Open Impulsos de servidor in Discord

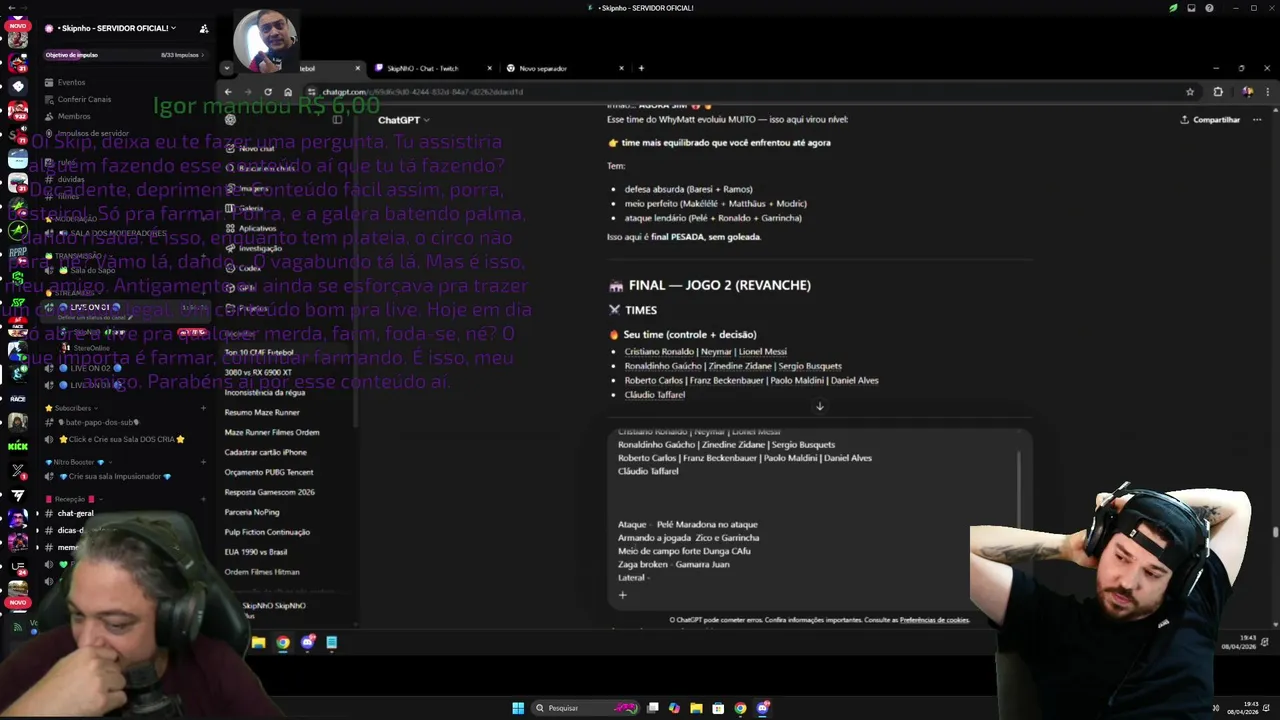92,133
